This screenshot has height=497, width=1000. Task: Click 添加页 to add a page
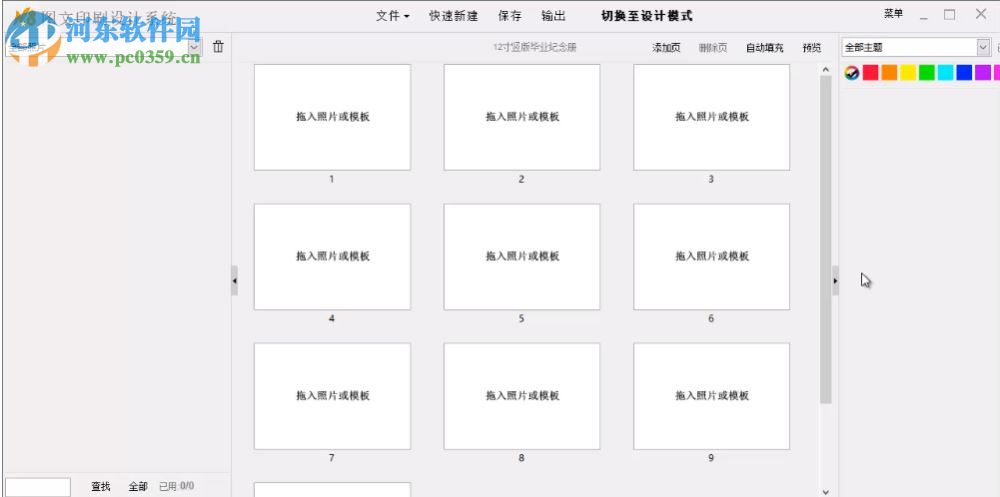(666, 48)
